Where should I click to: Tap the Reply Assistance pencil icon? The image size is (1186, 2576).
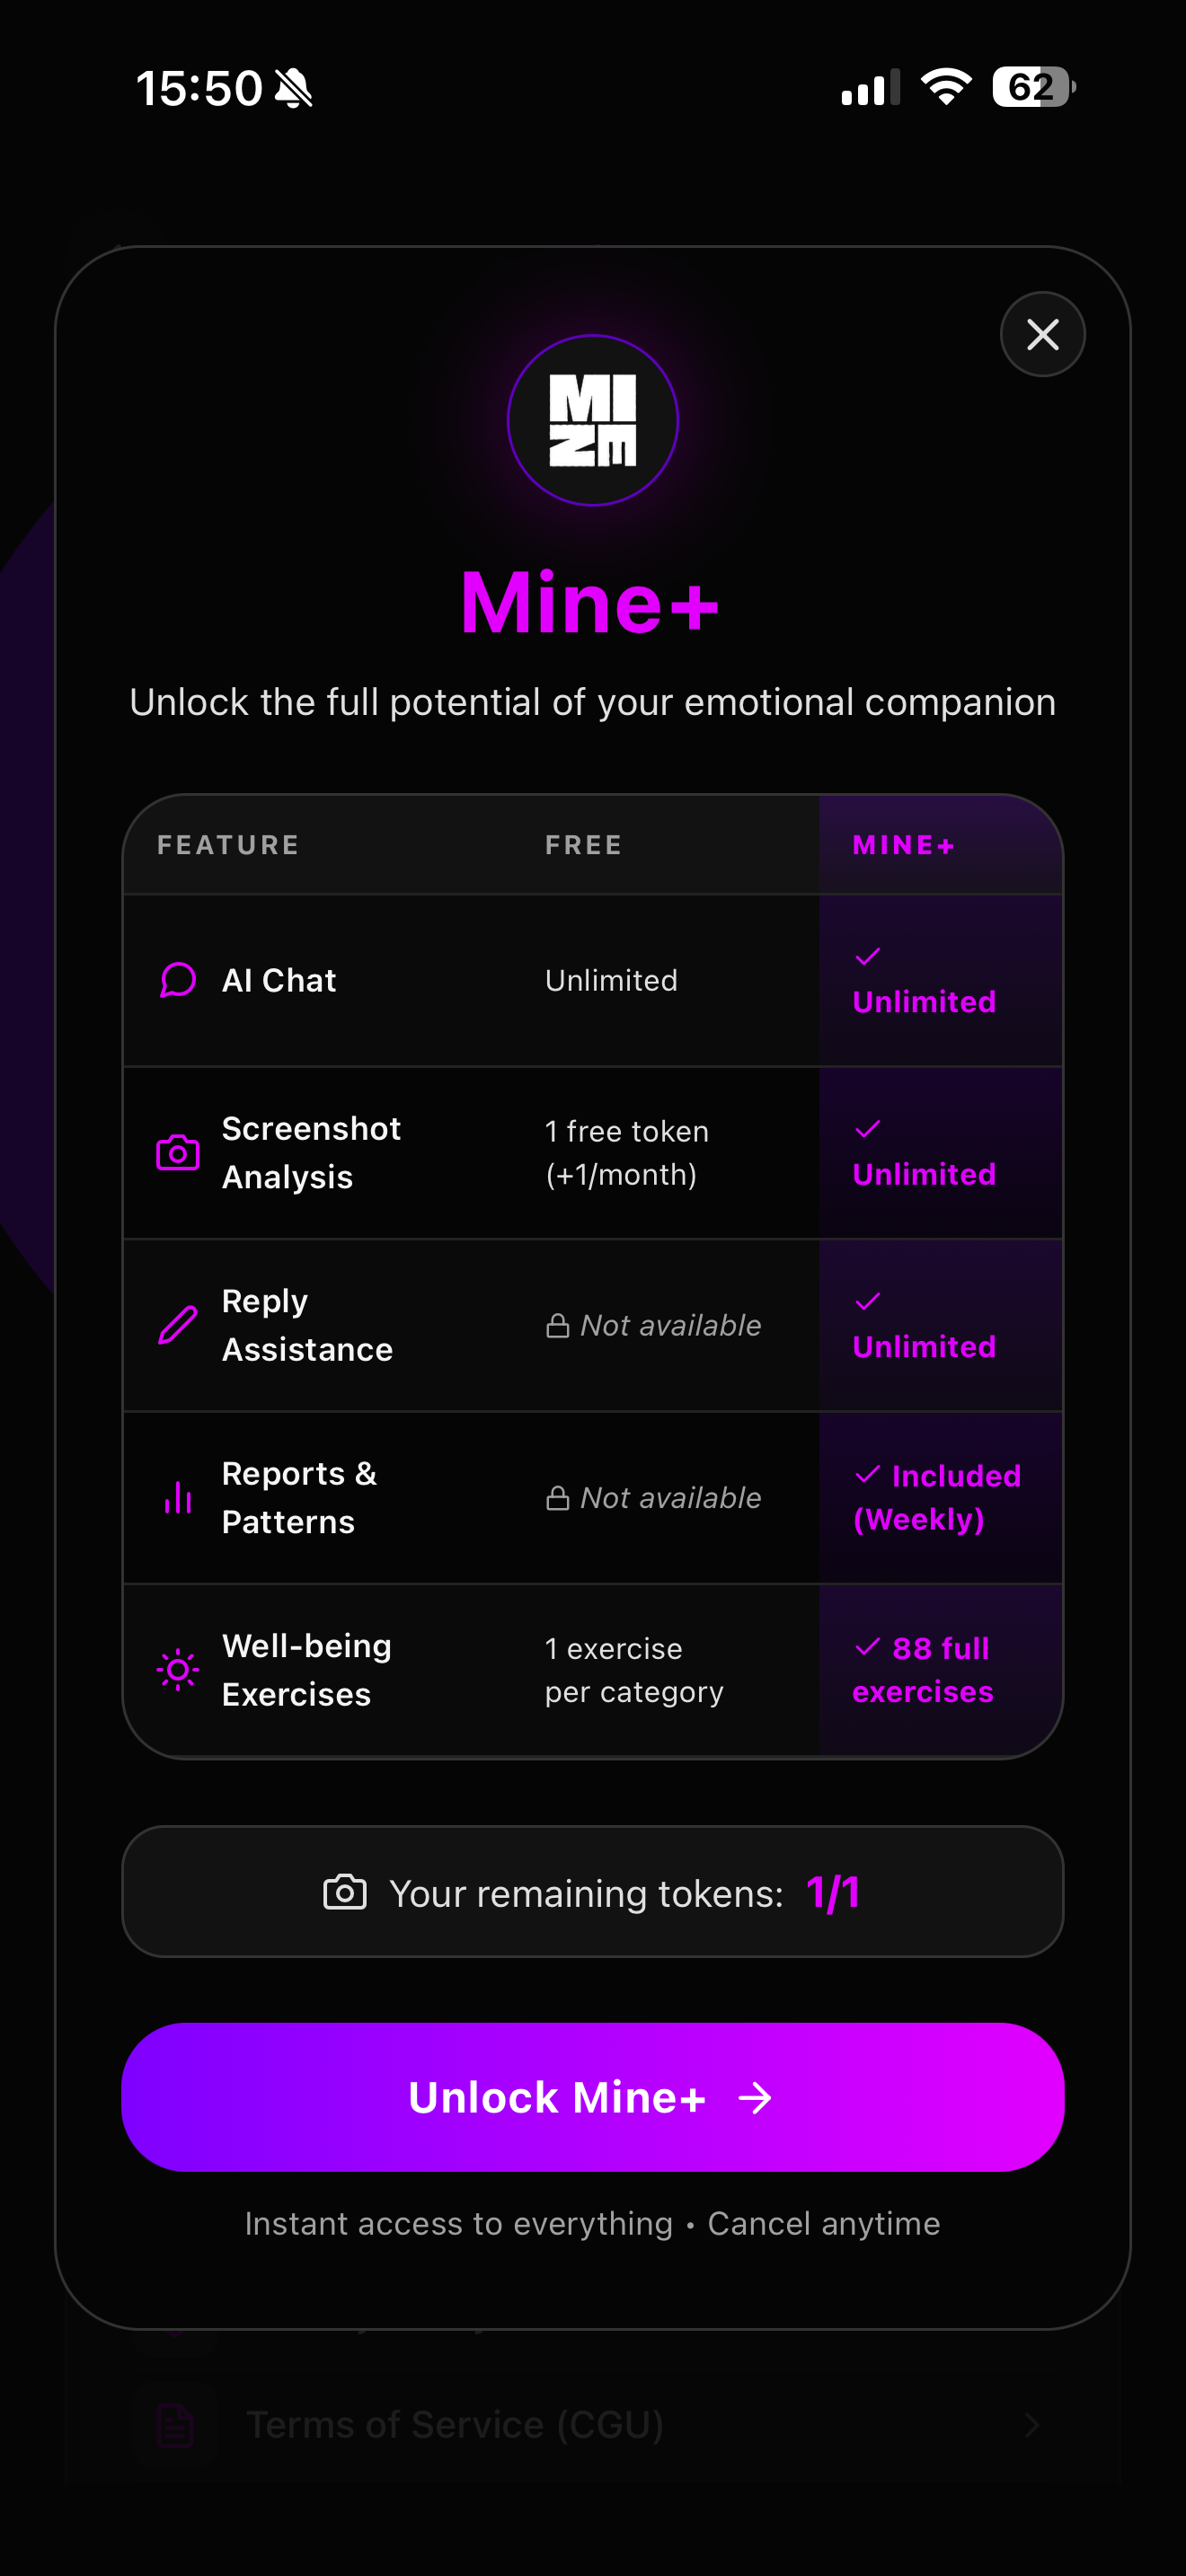(178, 1325)
